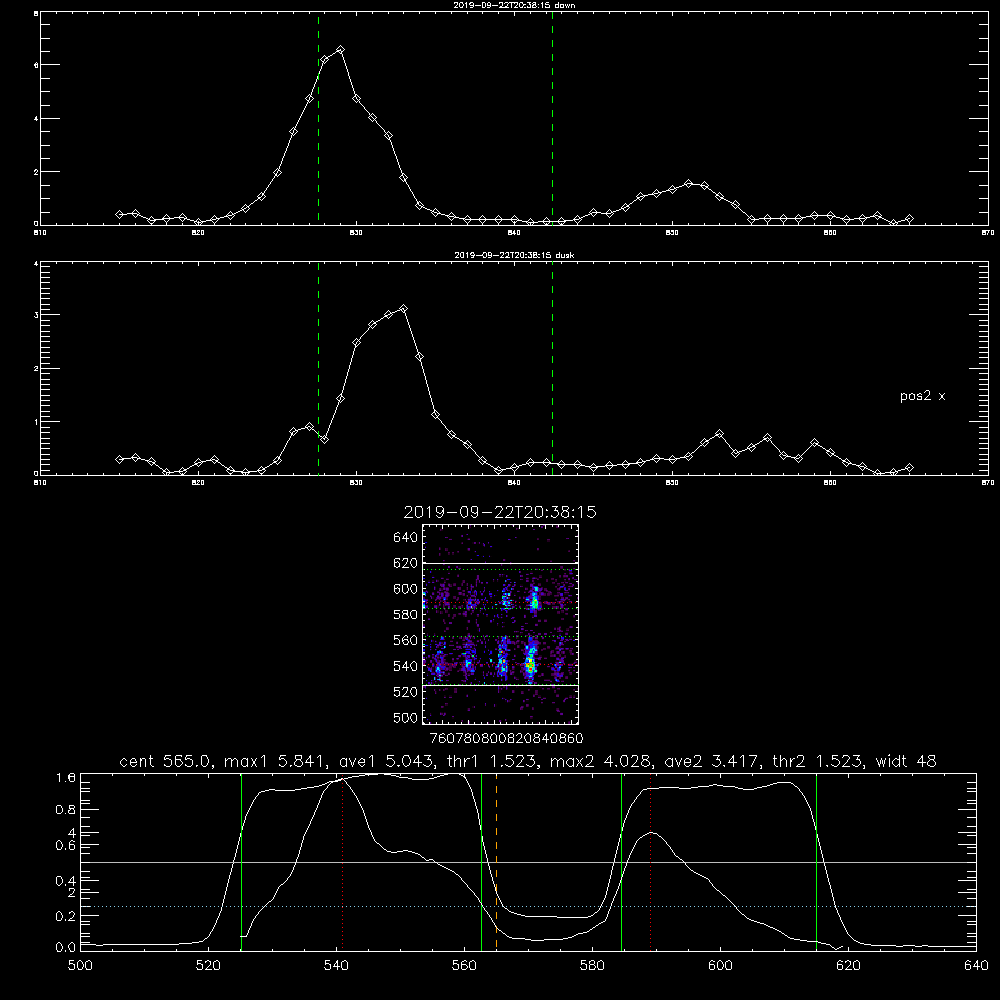Click the spectrogram x-axis labels "760780800820840860"
This screenshot has height=1000, width=1000.
[x=506, y=739]
